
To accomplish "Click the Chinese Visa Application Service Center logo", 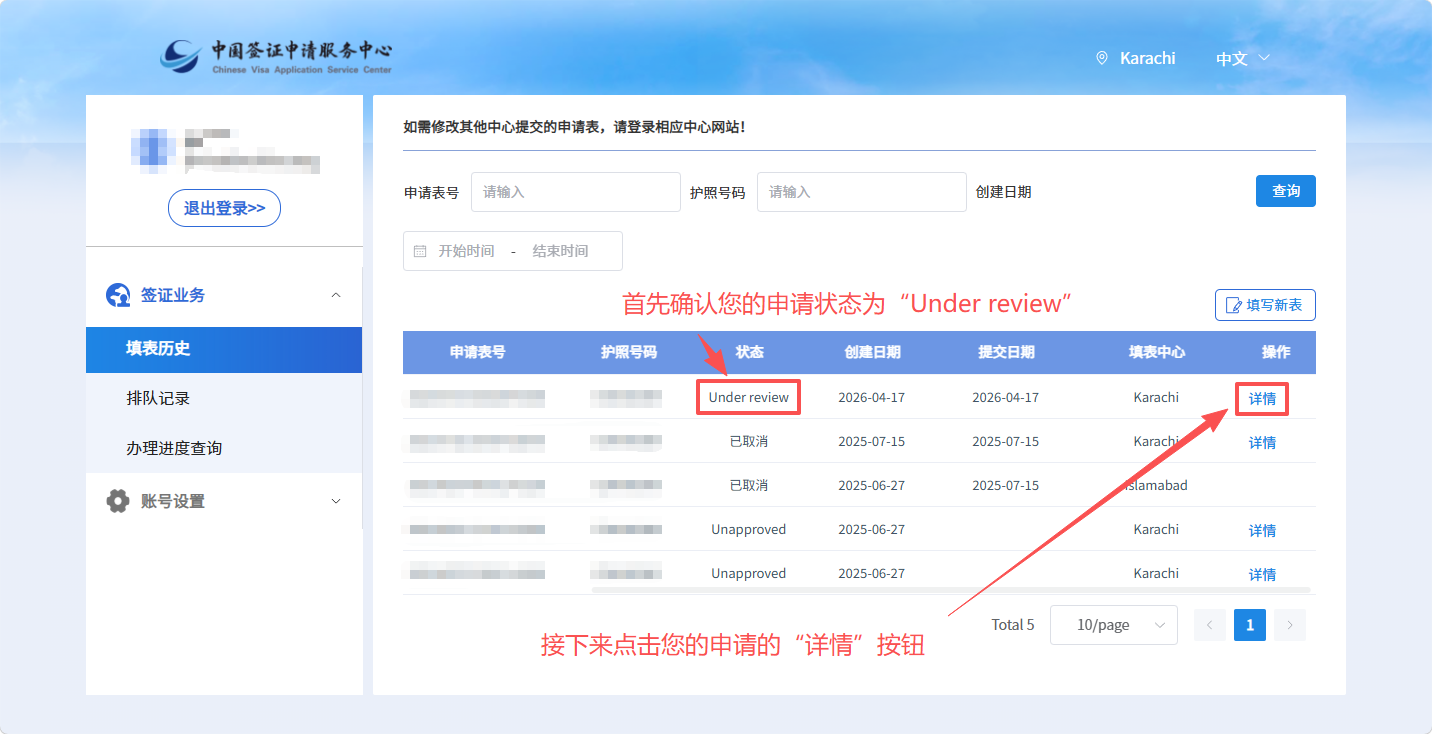I will point(276,56).
